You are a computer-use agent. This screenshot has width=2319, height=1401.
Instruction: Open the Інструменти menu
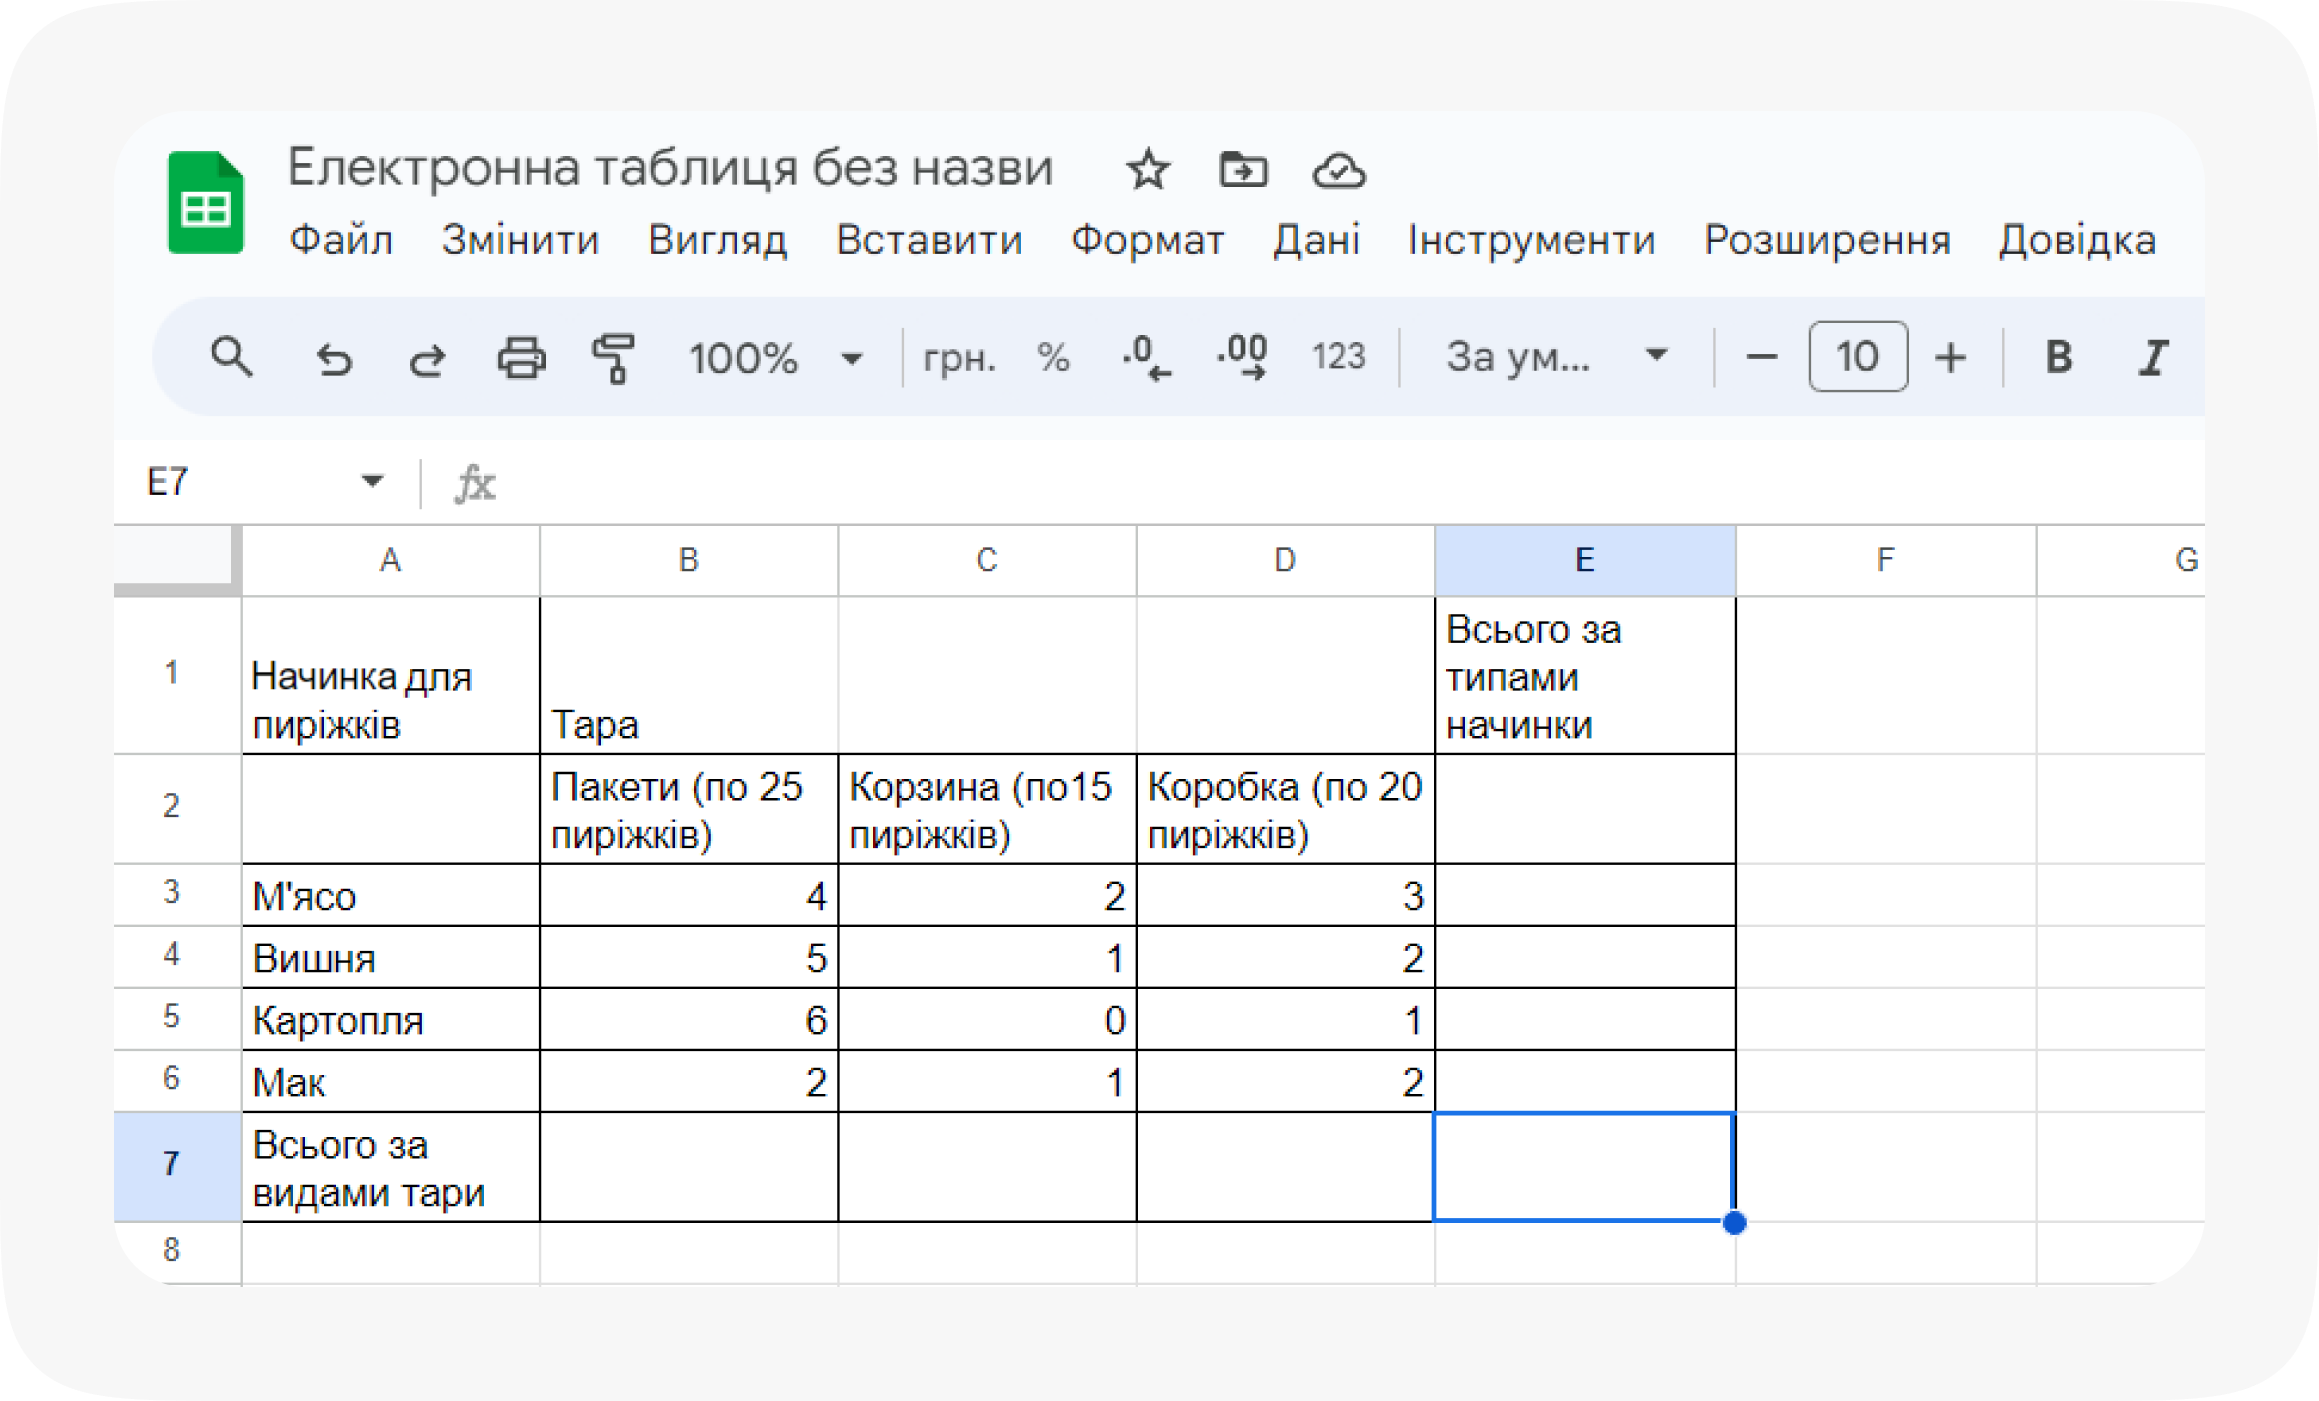click(1531, 240)
